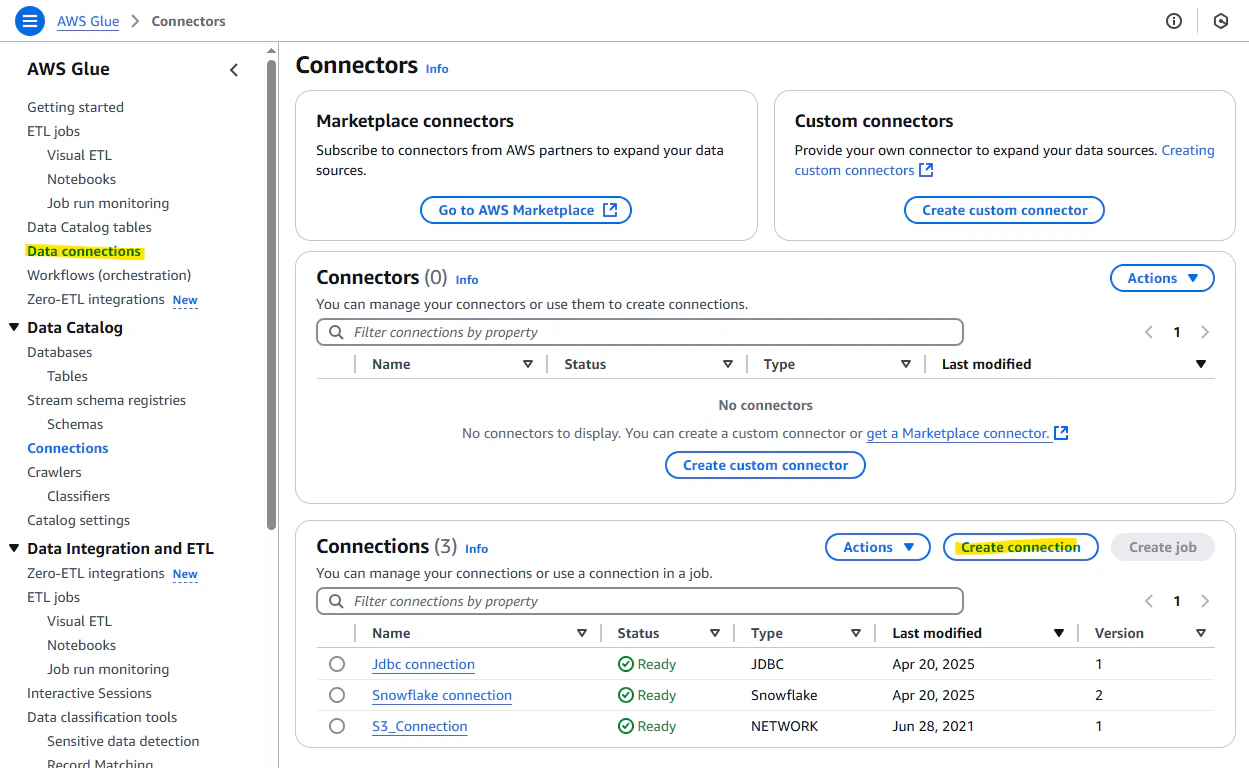Click AWS Glue breadcrumb link
The width and height of the screenshot is (1249, 768).
point(88,21)
